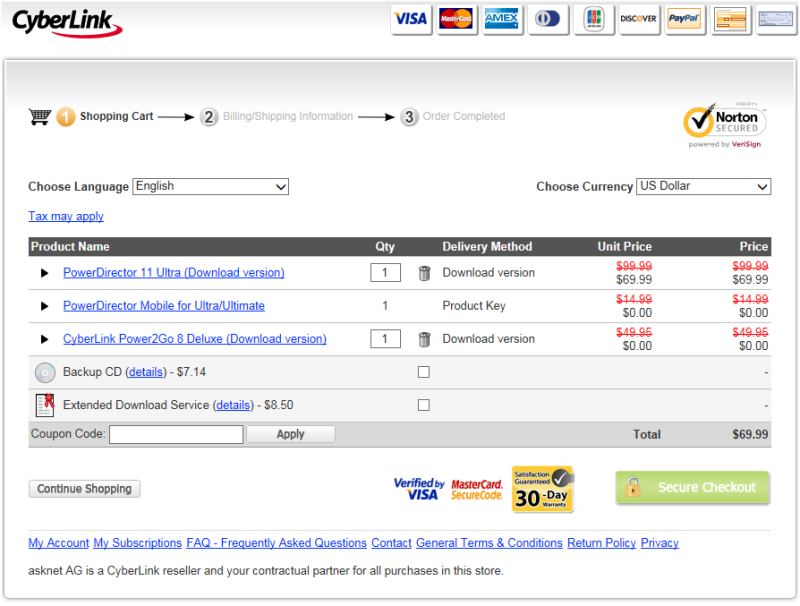Viewport: 800px width, 606px height.
Task: Open the Tax may apply link
Action: (x=66, y=216)
